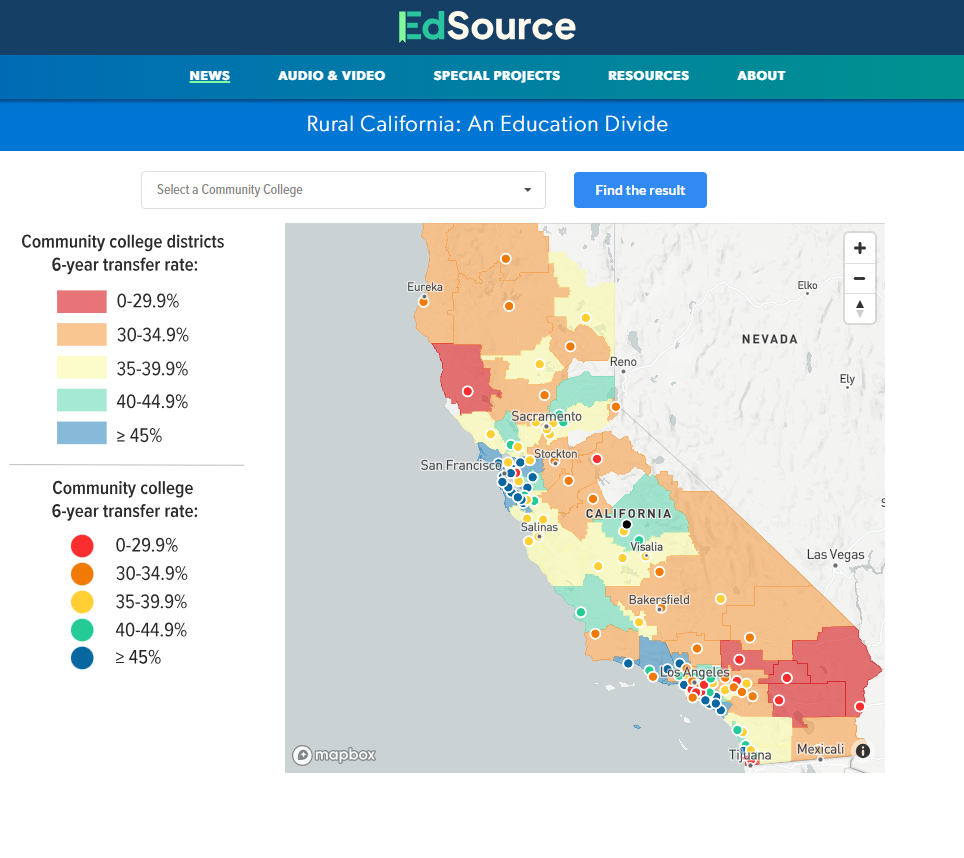This screenshot has height=858, width=964.
Task: Open the Audio & Video menu
Action: click(331, 76)
